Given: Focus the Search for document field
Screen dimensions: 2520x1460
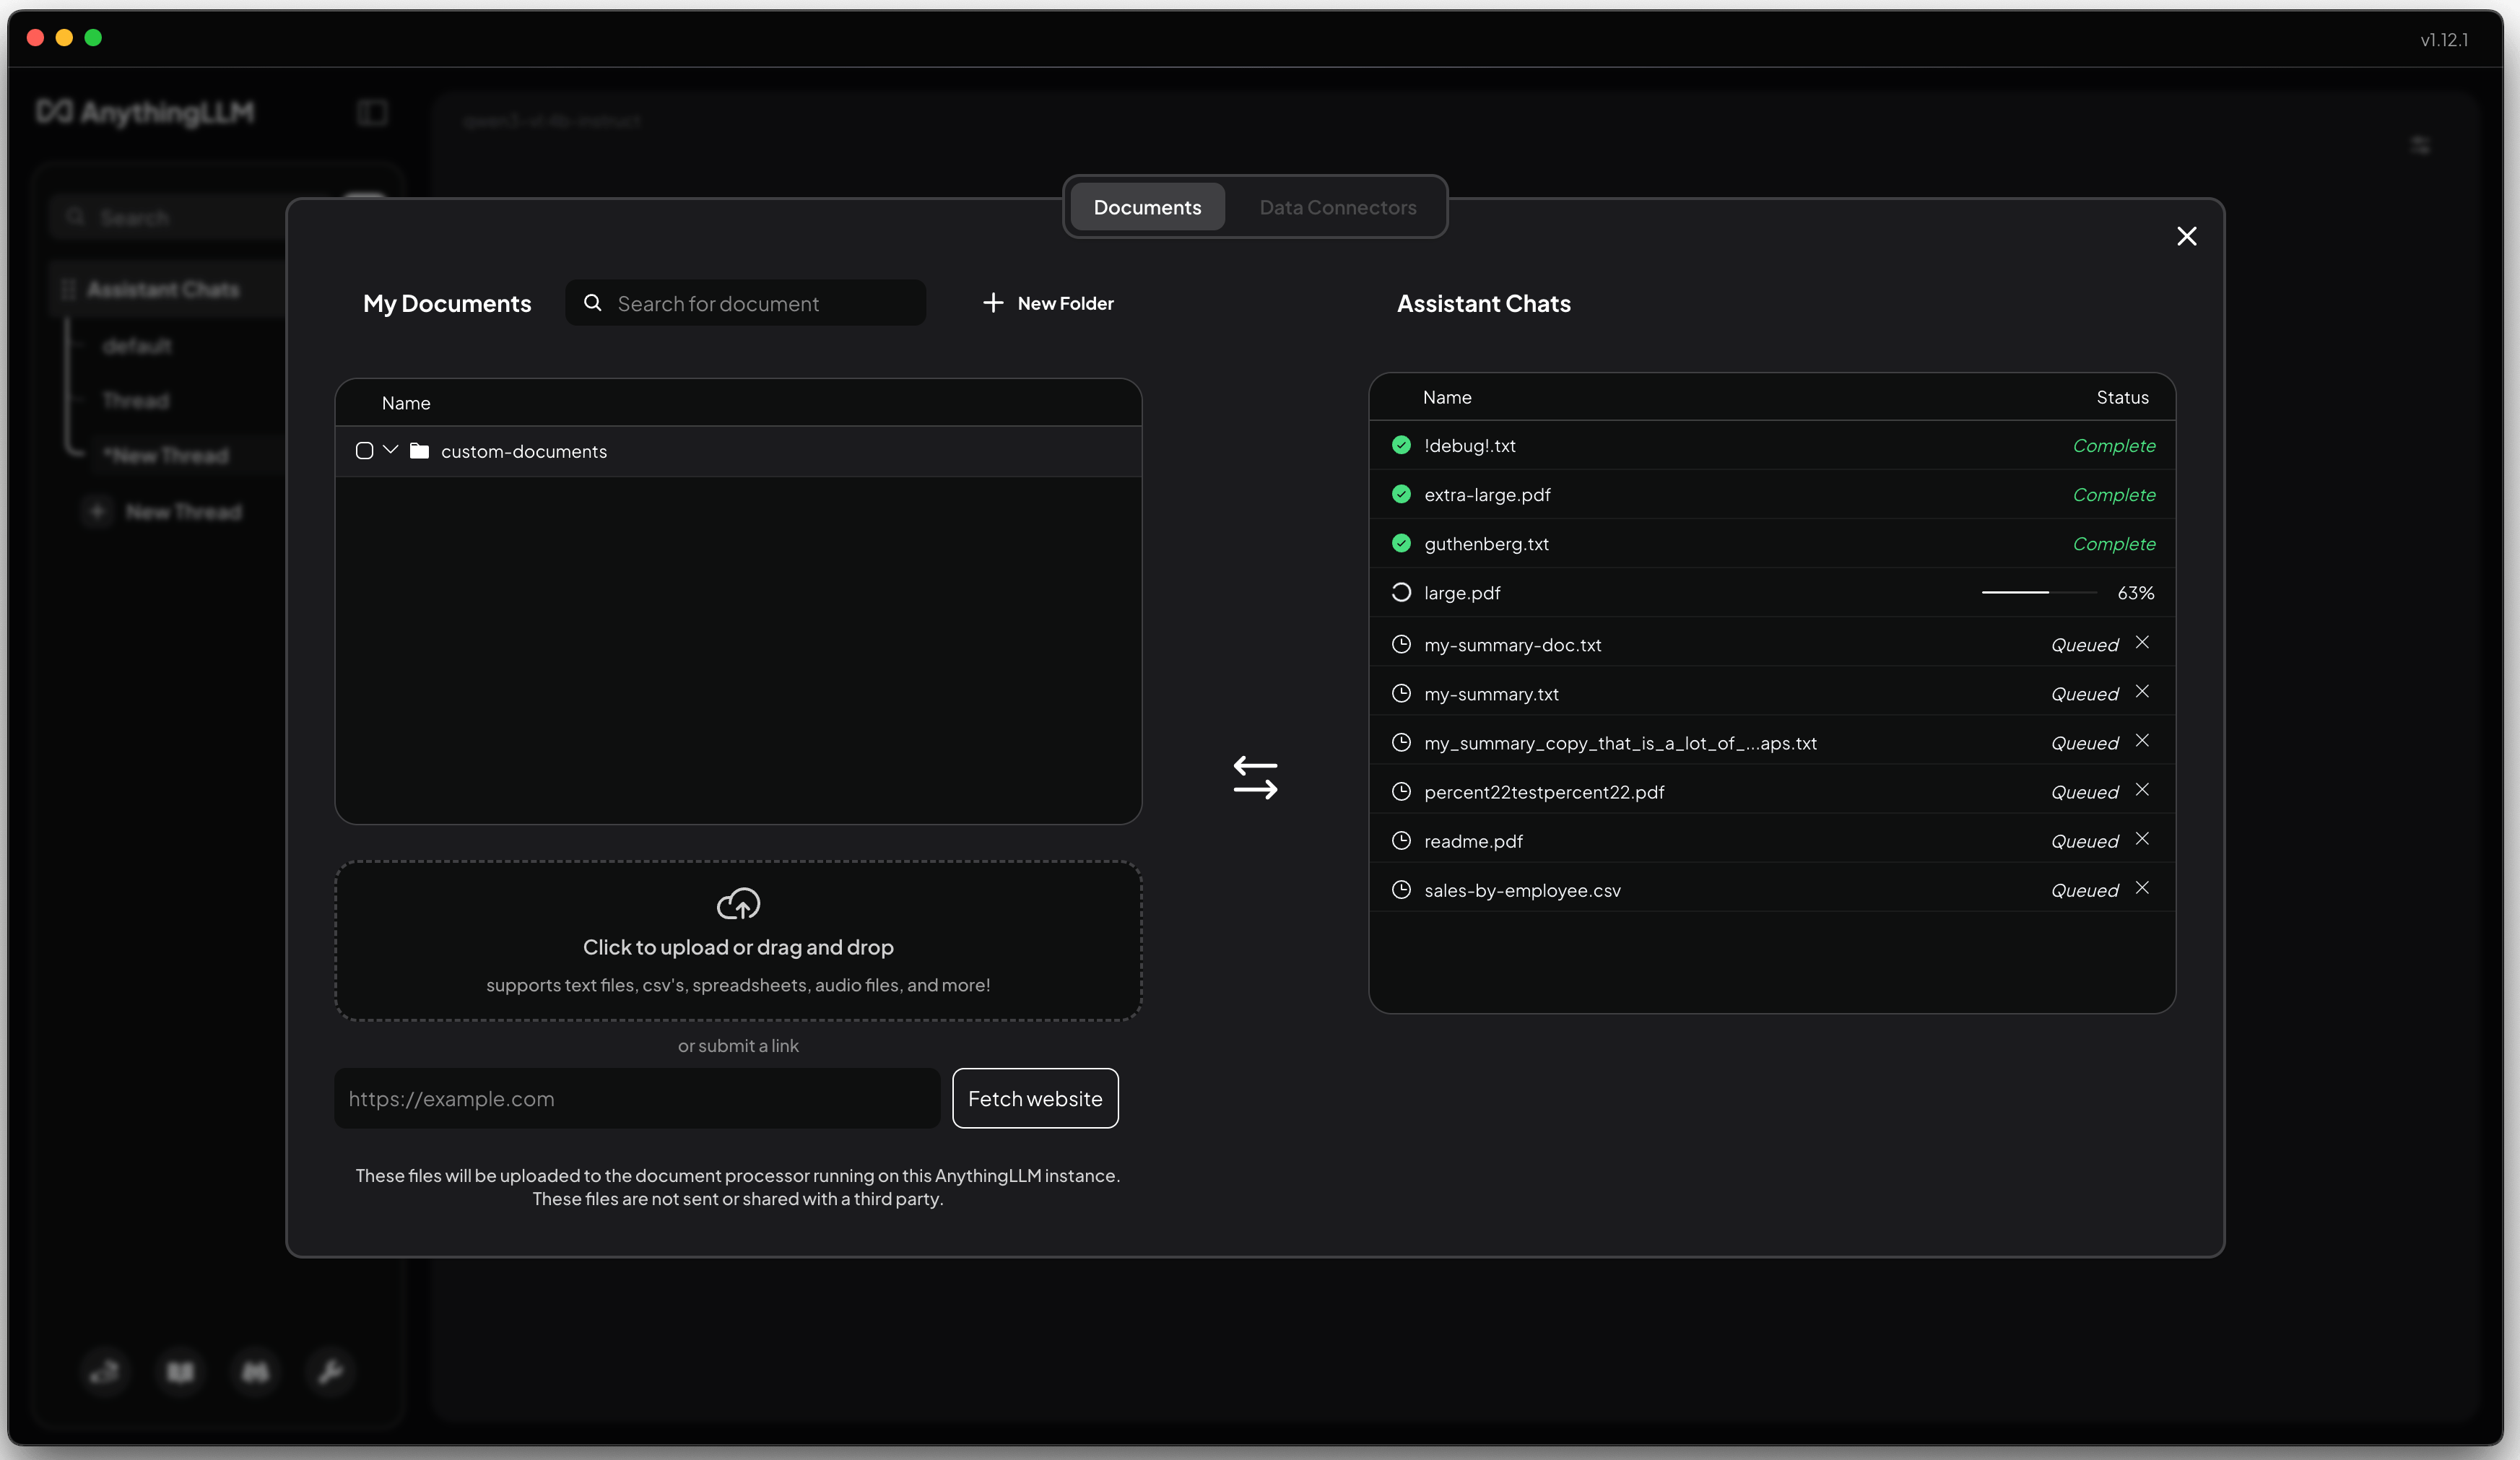Looking at the screenshot, I should (760, 303).
